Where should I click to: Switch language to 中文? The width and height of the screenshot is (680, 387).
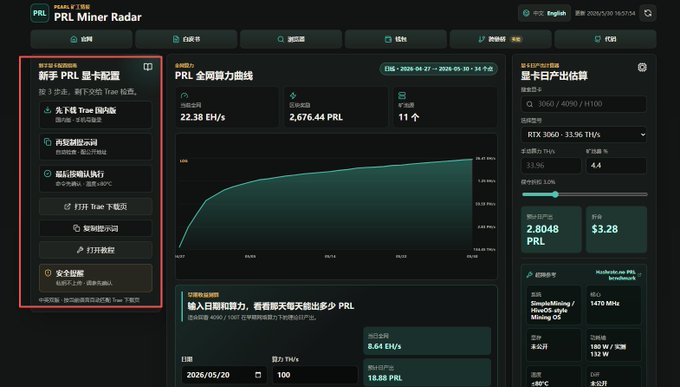pos(538,13)
